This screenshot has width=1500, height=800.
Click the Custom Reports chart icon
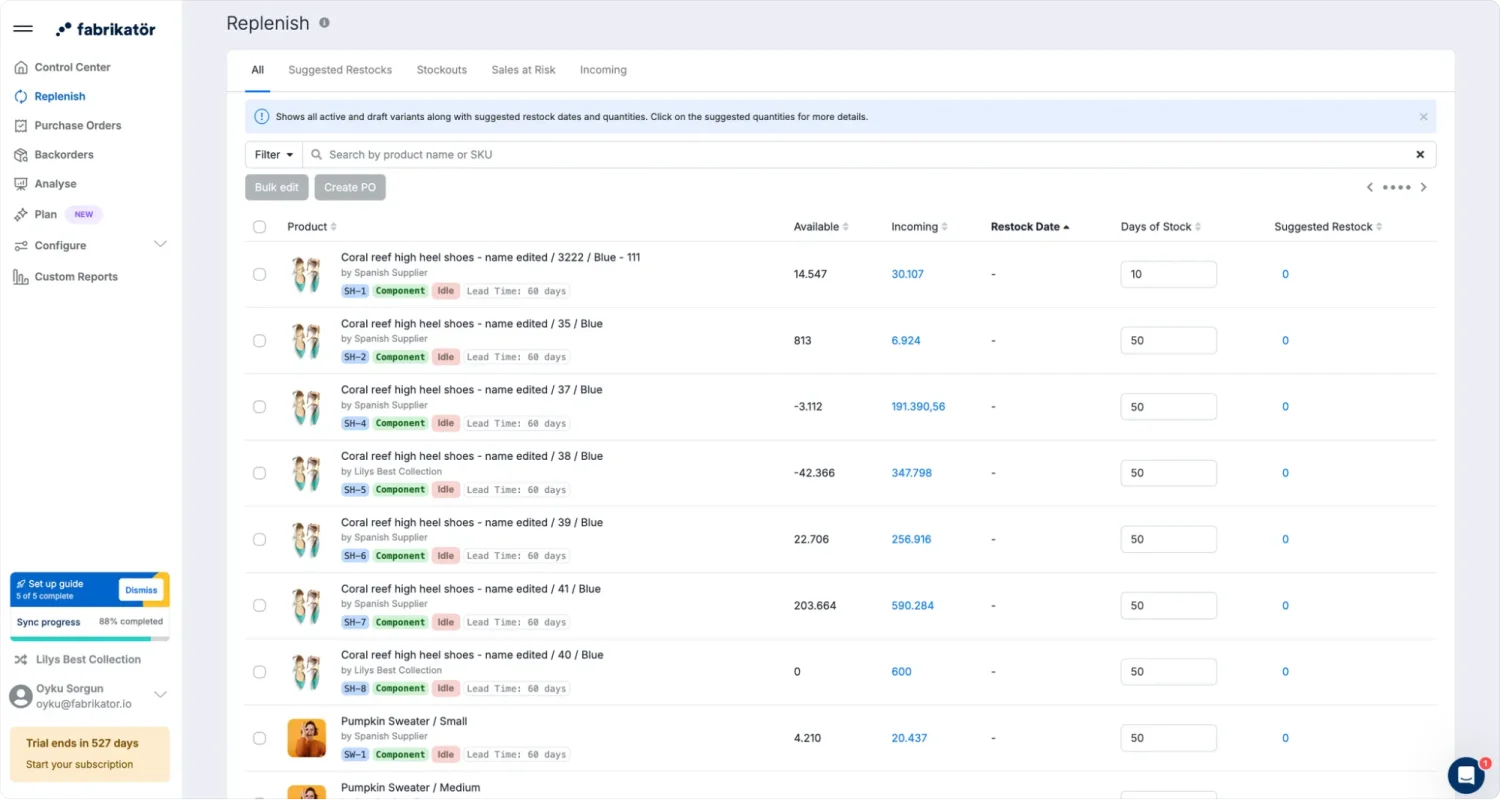(21, 277)
